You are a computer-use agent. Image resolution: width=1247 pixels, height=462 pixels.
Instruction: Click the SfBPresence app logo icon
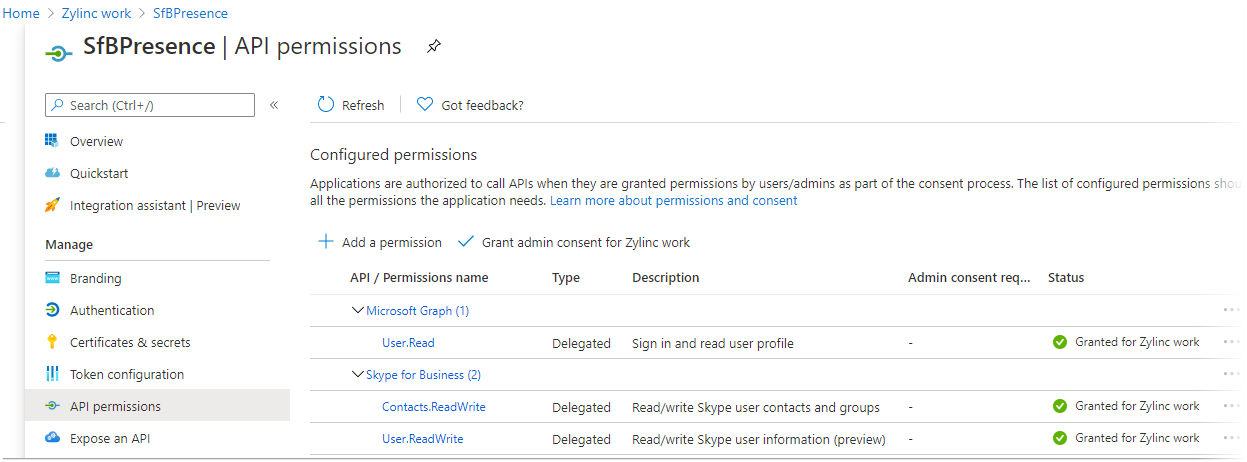(59, 54)
